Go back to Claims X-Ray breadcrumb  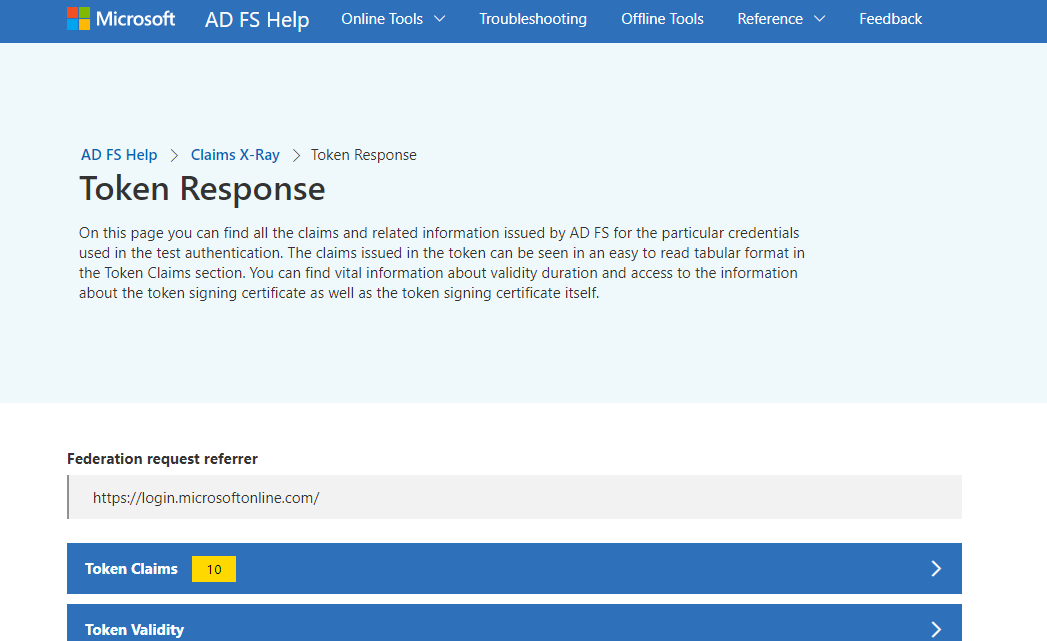235,155
